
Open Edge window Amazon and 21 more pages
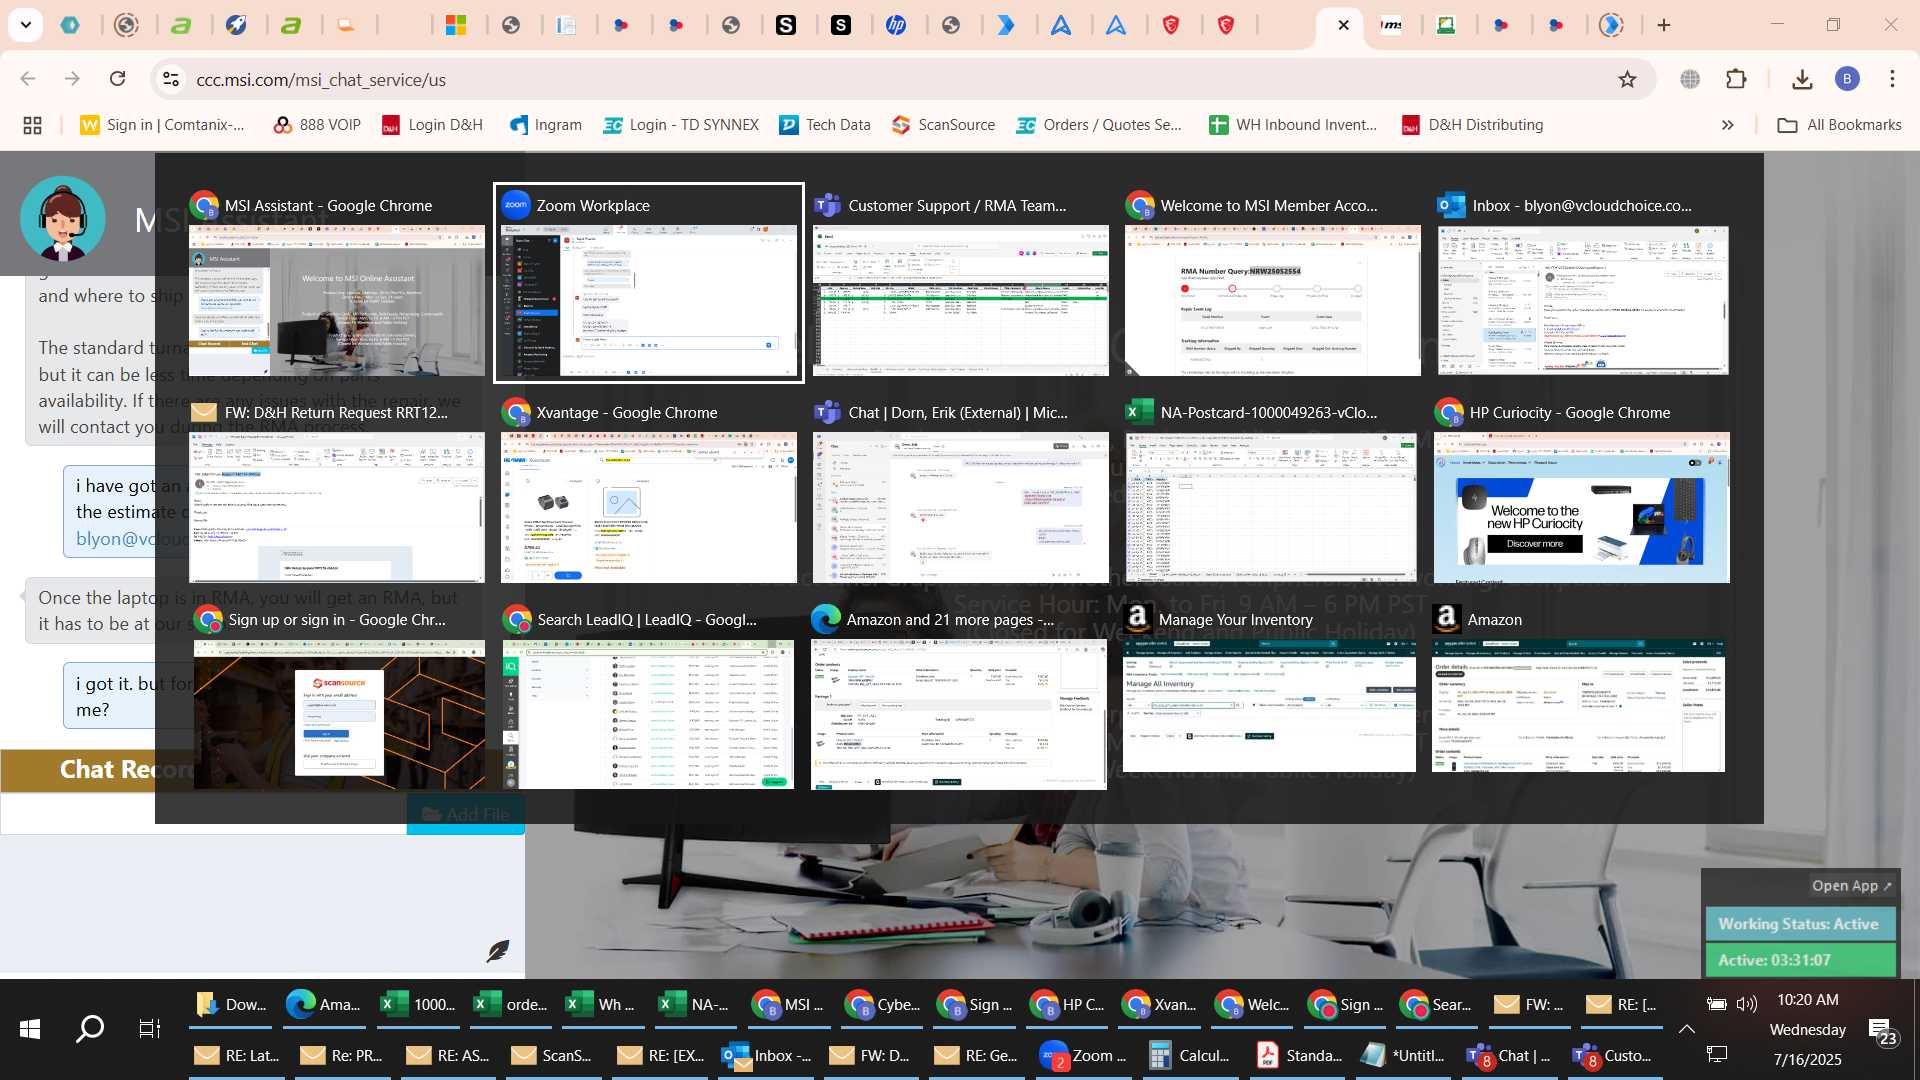(958, 714)
